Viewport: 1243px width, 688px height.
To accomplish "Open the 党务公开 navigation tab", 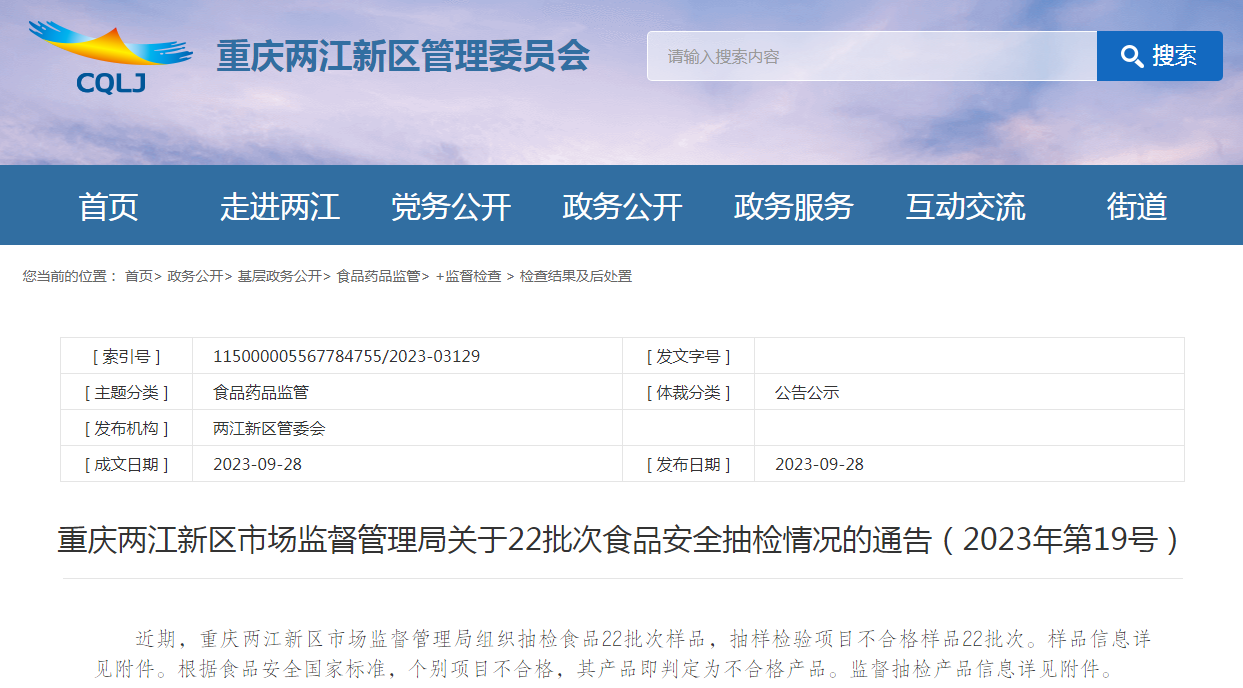I will point(451,206).
